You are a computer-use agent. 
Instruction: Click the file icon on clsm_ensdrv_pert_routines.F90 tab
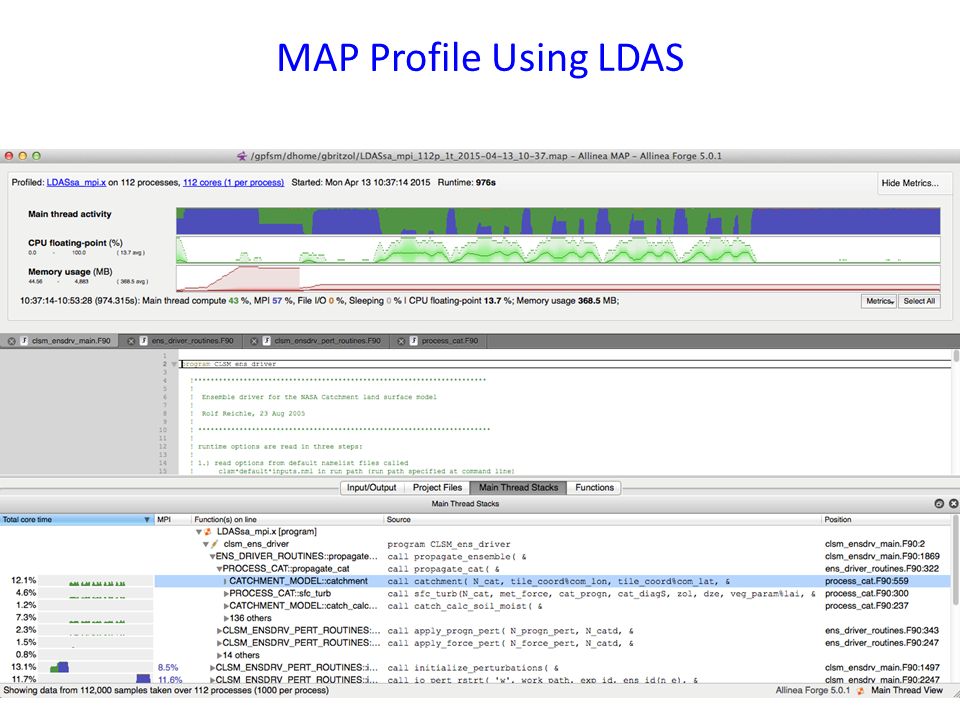click(266, 341)
